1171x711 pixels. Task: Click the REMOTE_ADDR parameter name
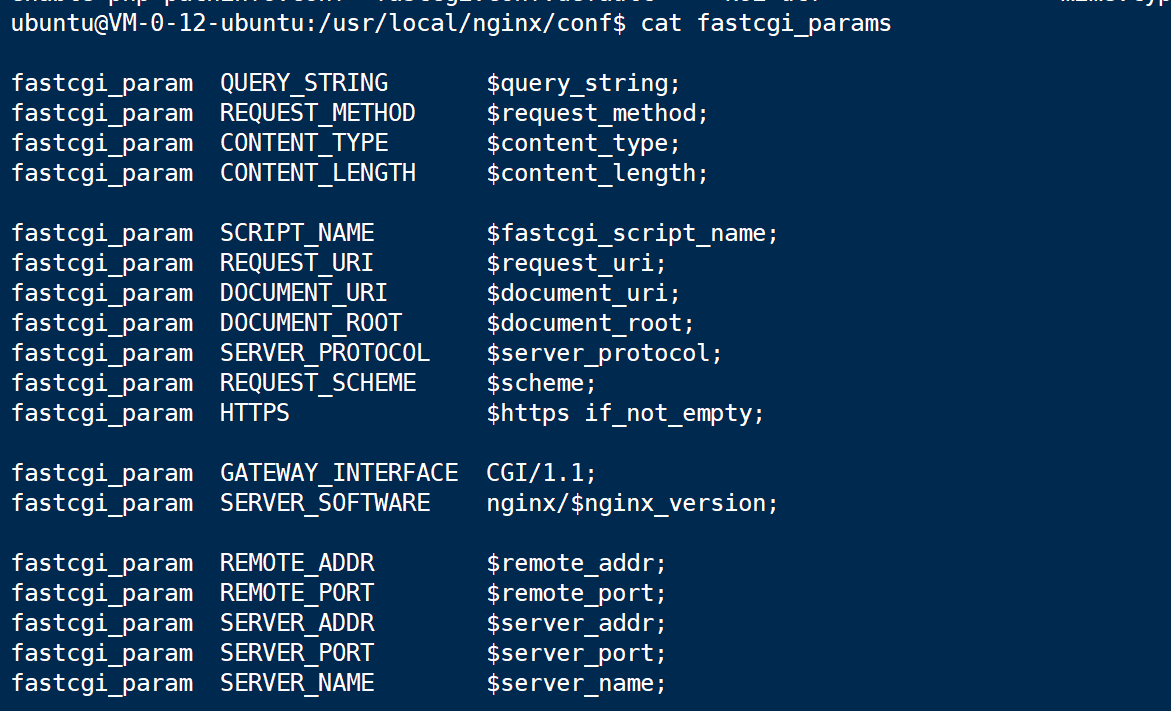pyautogui.click(x=297, y=562)
